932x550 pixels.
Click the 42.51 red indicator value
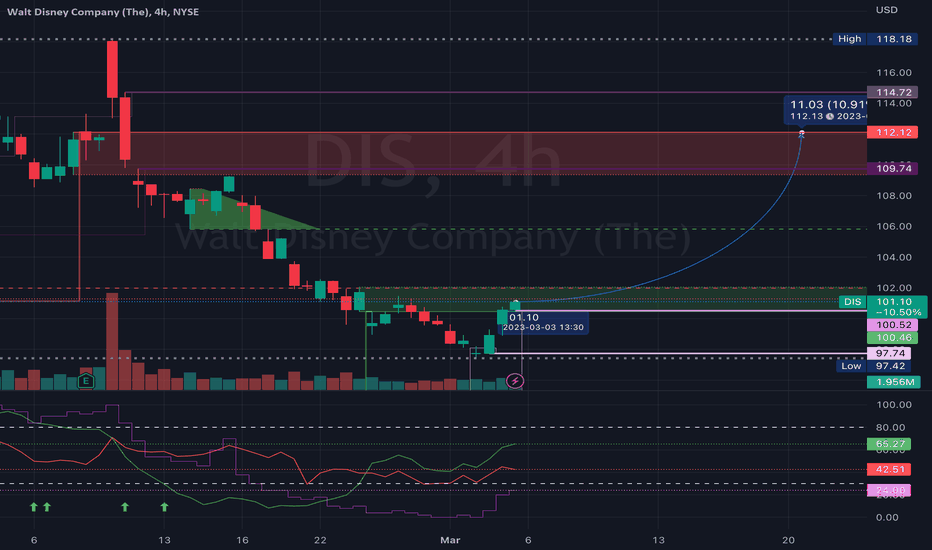(889, 469)
